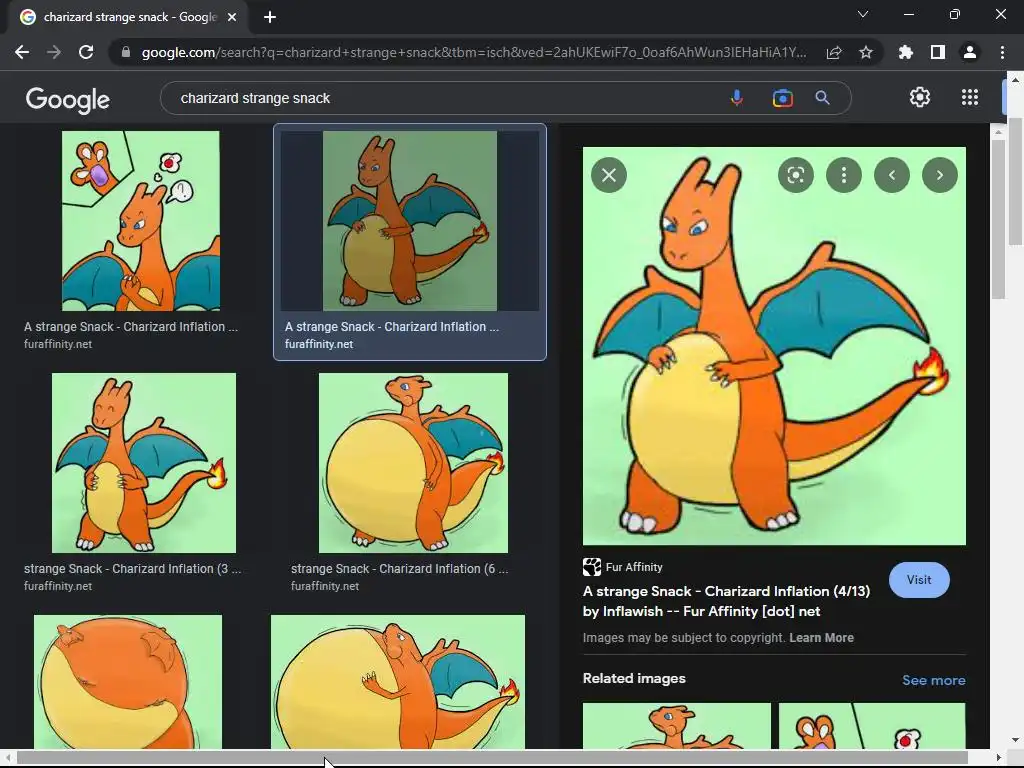Screen dimensions: 1024x768
Task: Click the horizontal scrollbar right arrow
Action: pos(999,758)
